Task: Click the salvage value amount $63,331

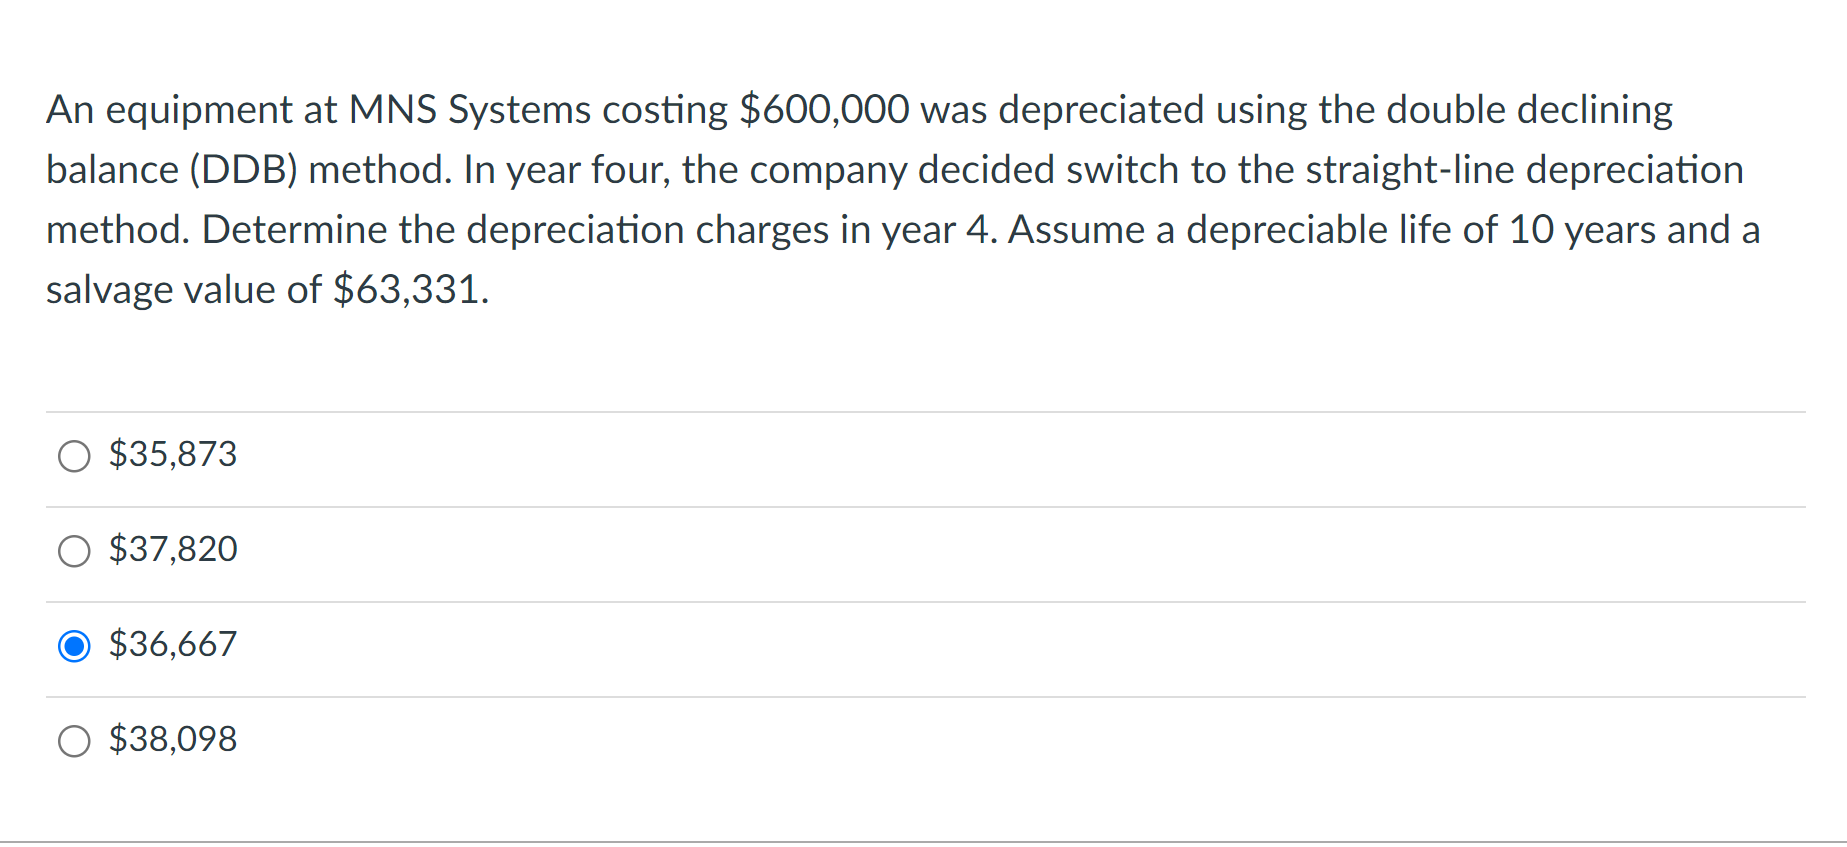Action: click(x=409, y=290)
